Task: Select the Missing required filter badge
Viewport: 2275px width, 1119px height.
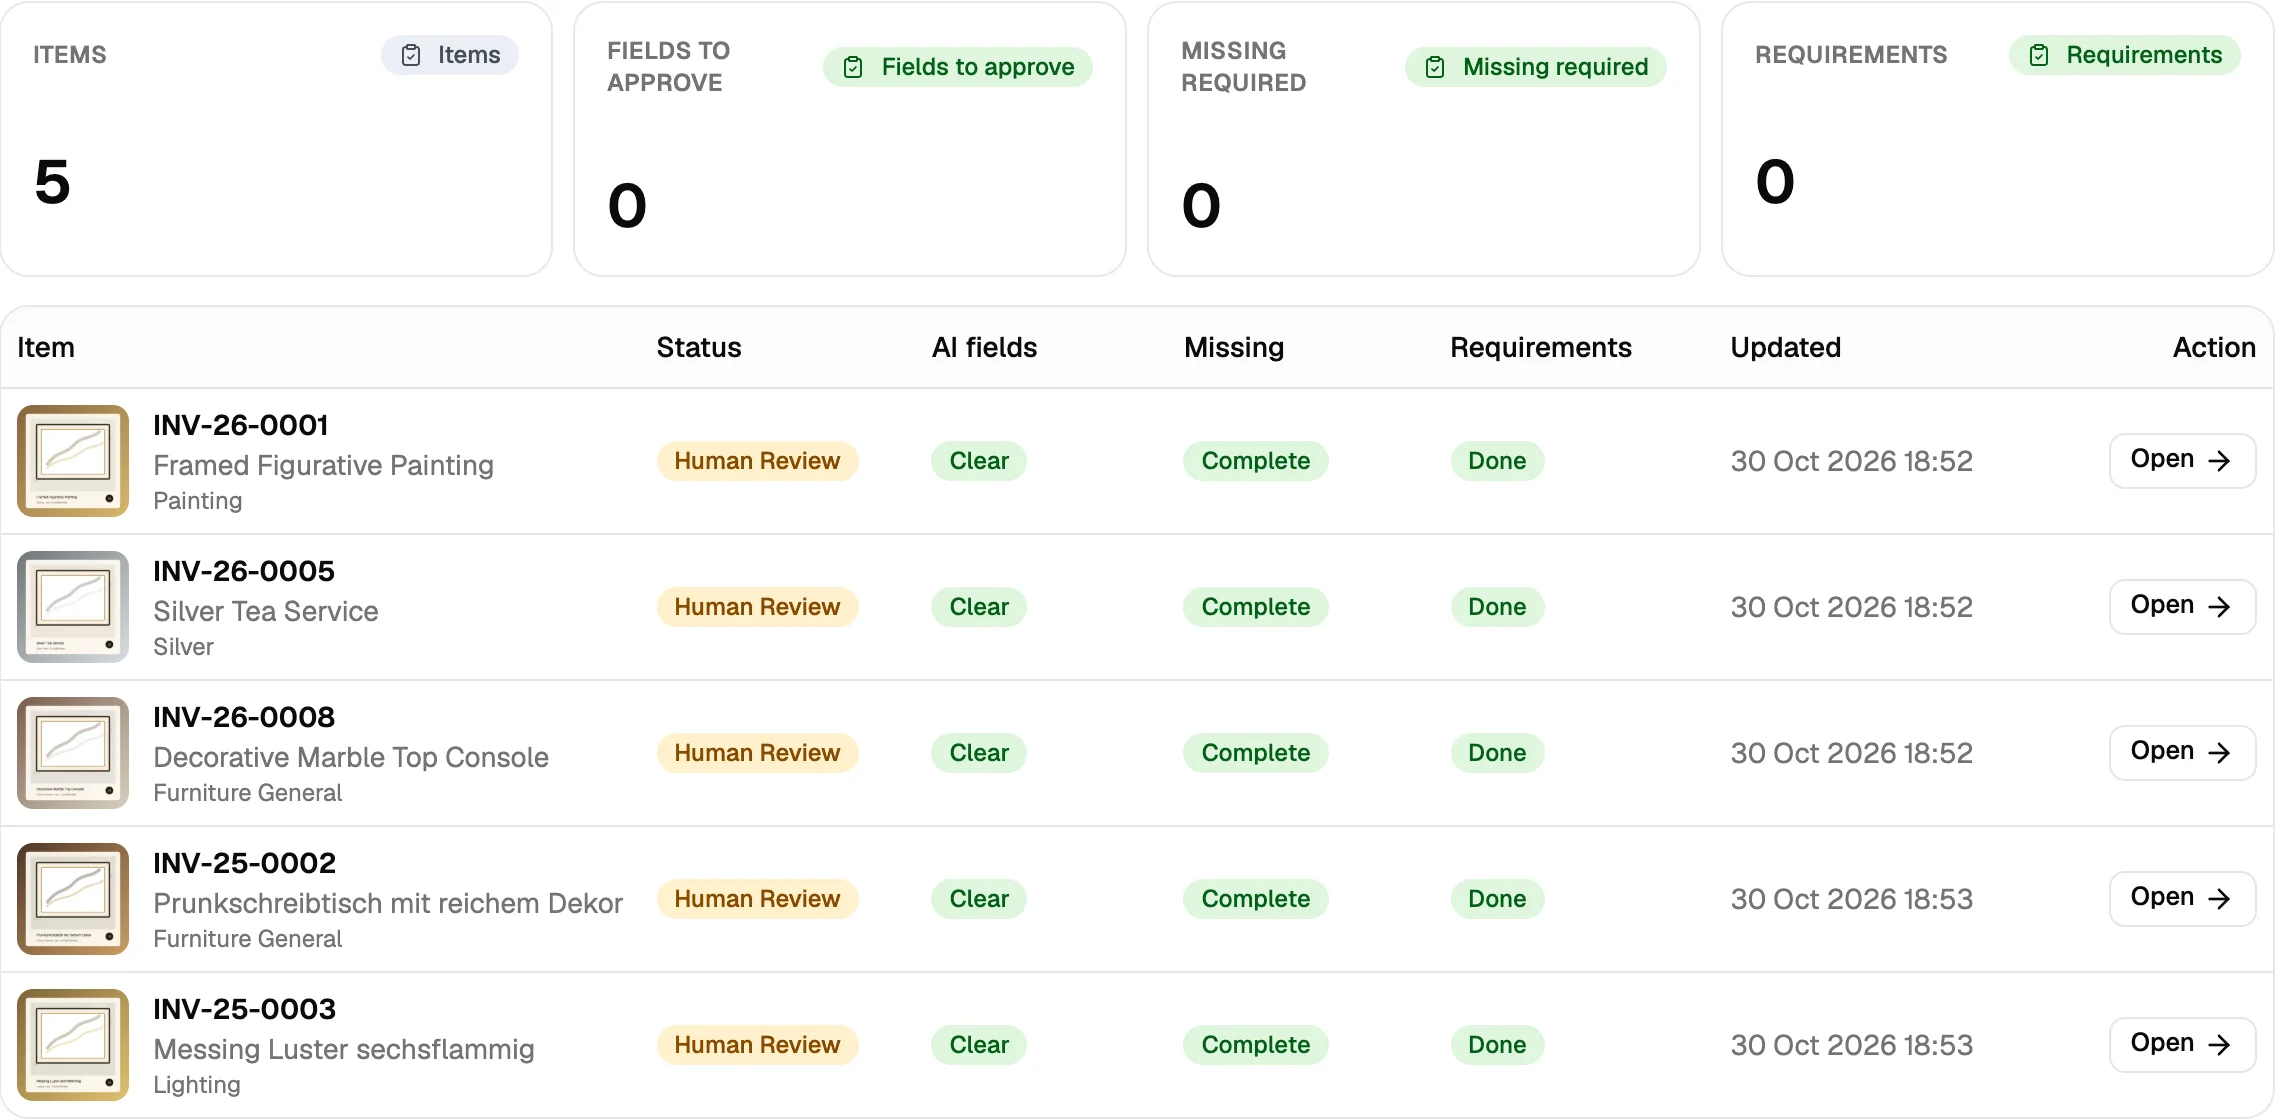Action: click(1535, 67)
